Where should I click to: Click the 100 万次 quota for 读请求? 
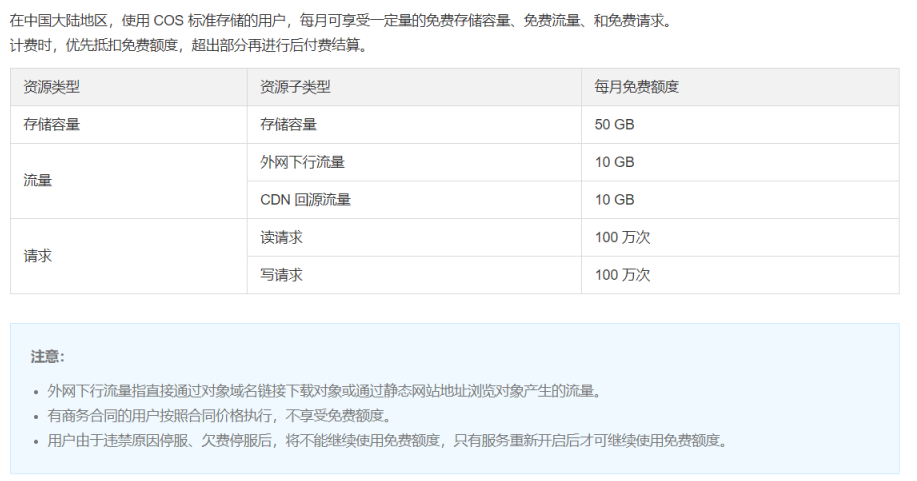click(622, 237)
